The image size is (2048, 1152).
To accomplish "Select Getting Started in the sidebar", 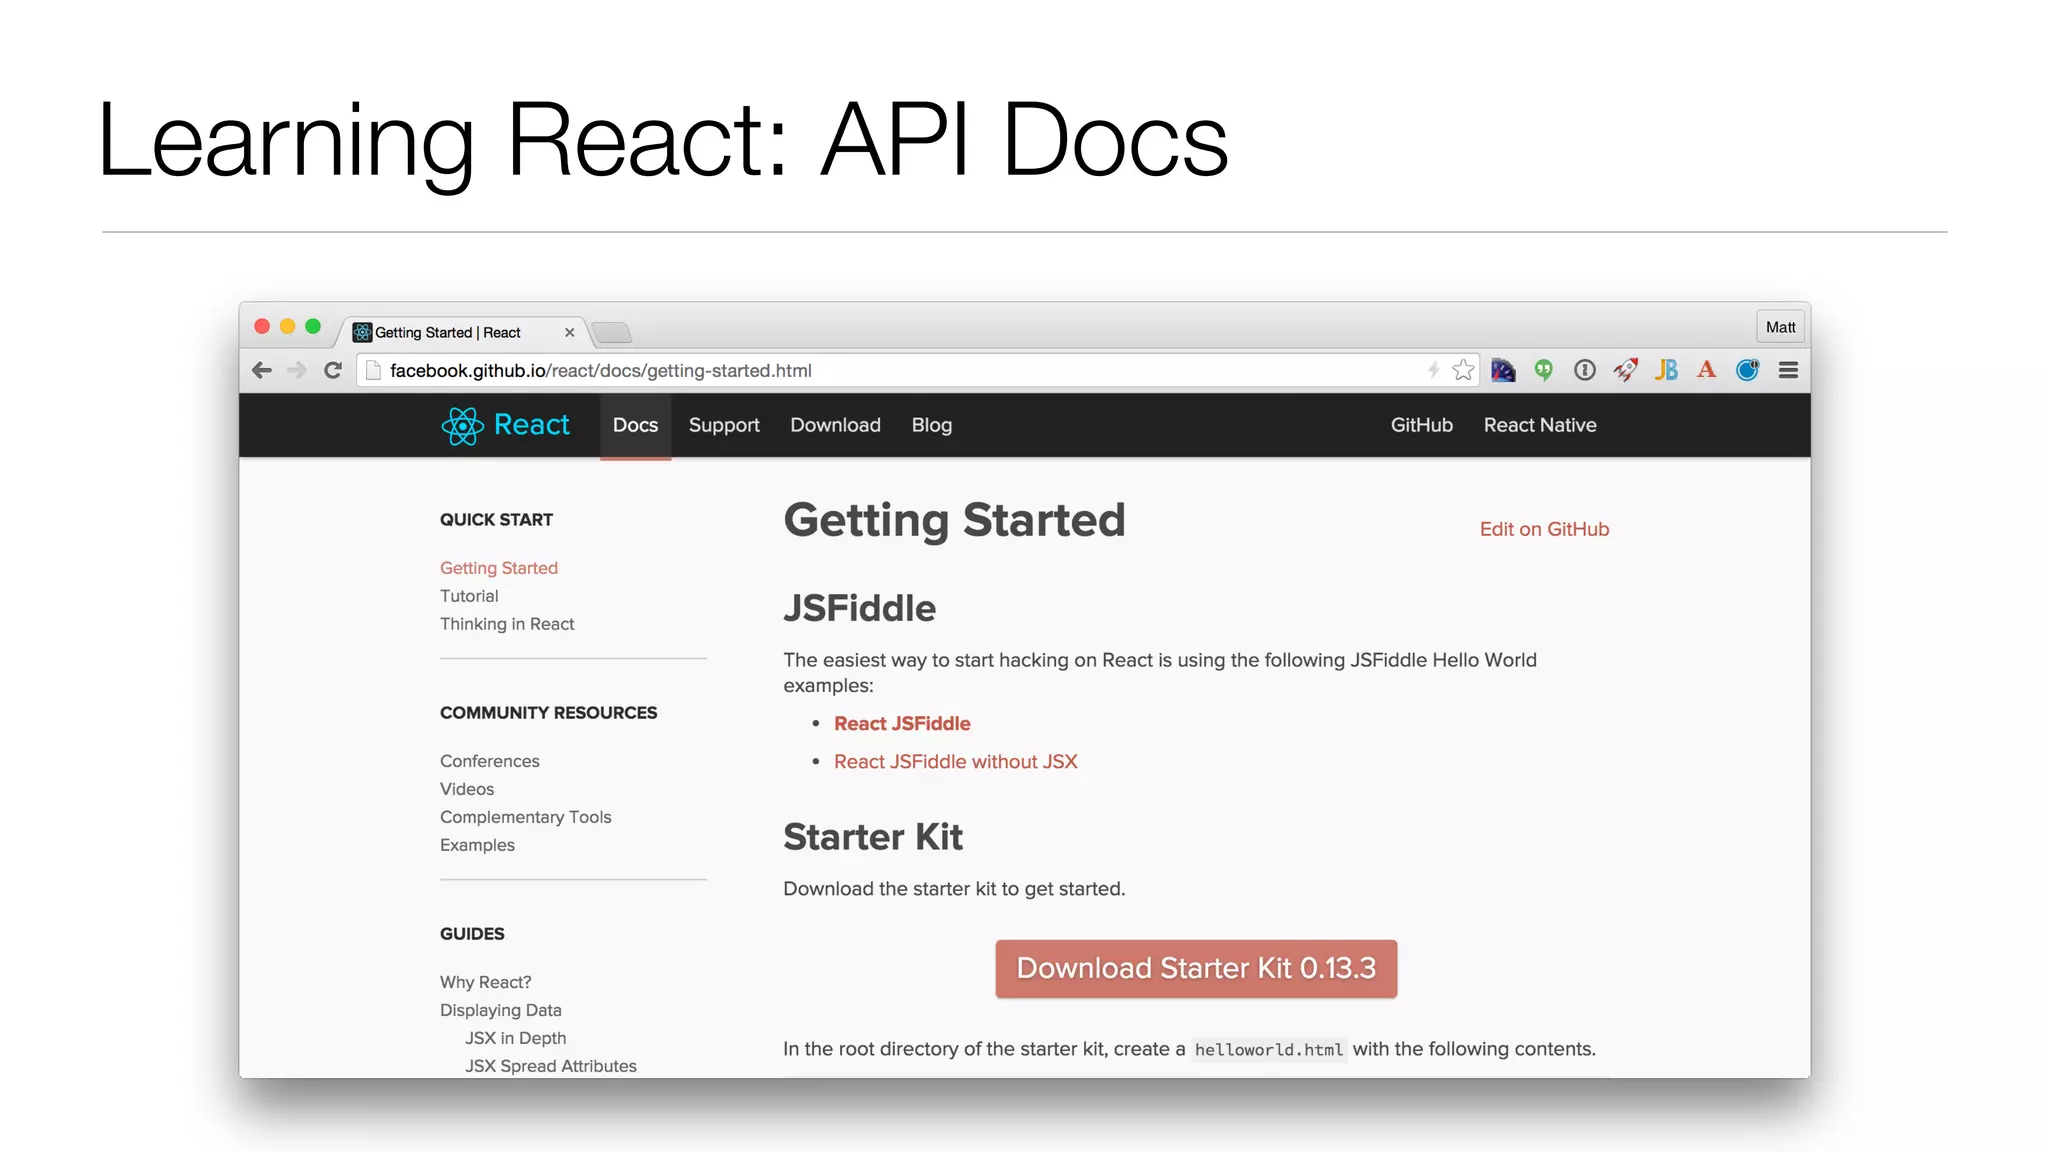I will click(499, 568).
